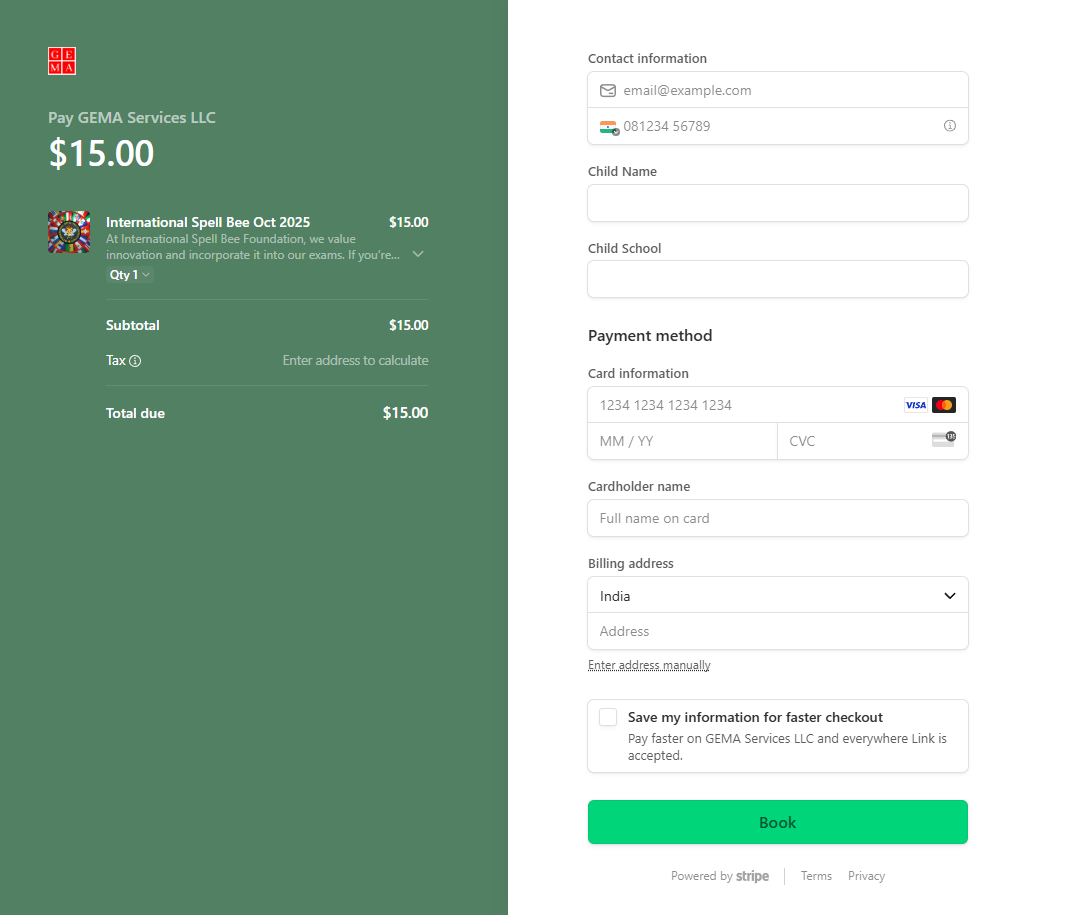Focus the card number field
Screen dimensions: 1074x915
click(745, 405)
